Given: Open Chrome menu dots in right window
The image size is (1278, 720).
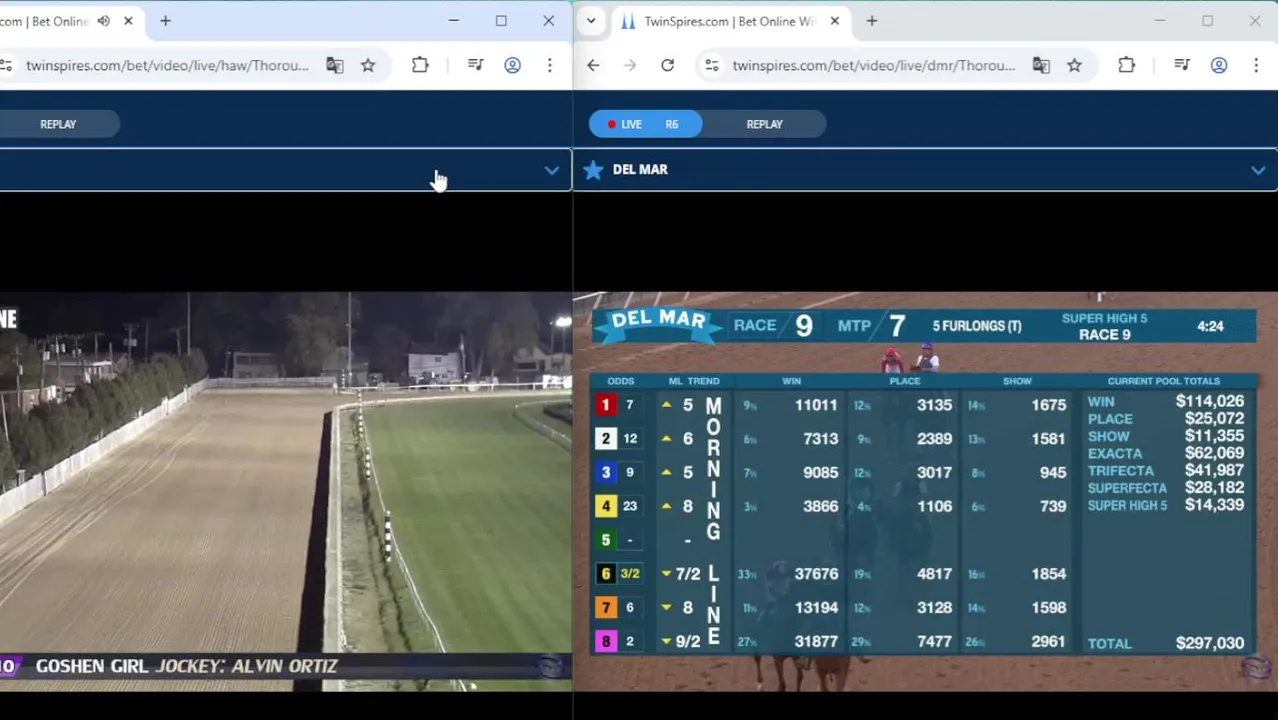Looking at the screenshot, I should (x=1256, y=65).
